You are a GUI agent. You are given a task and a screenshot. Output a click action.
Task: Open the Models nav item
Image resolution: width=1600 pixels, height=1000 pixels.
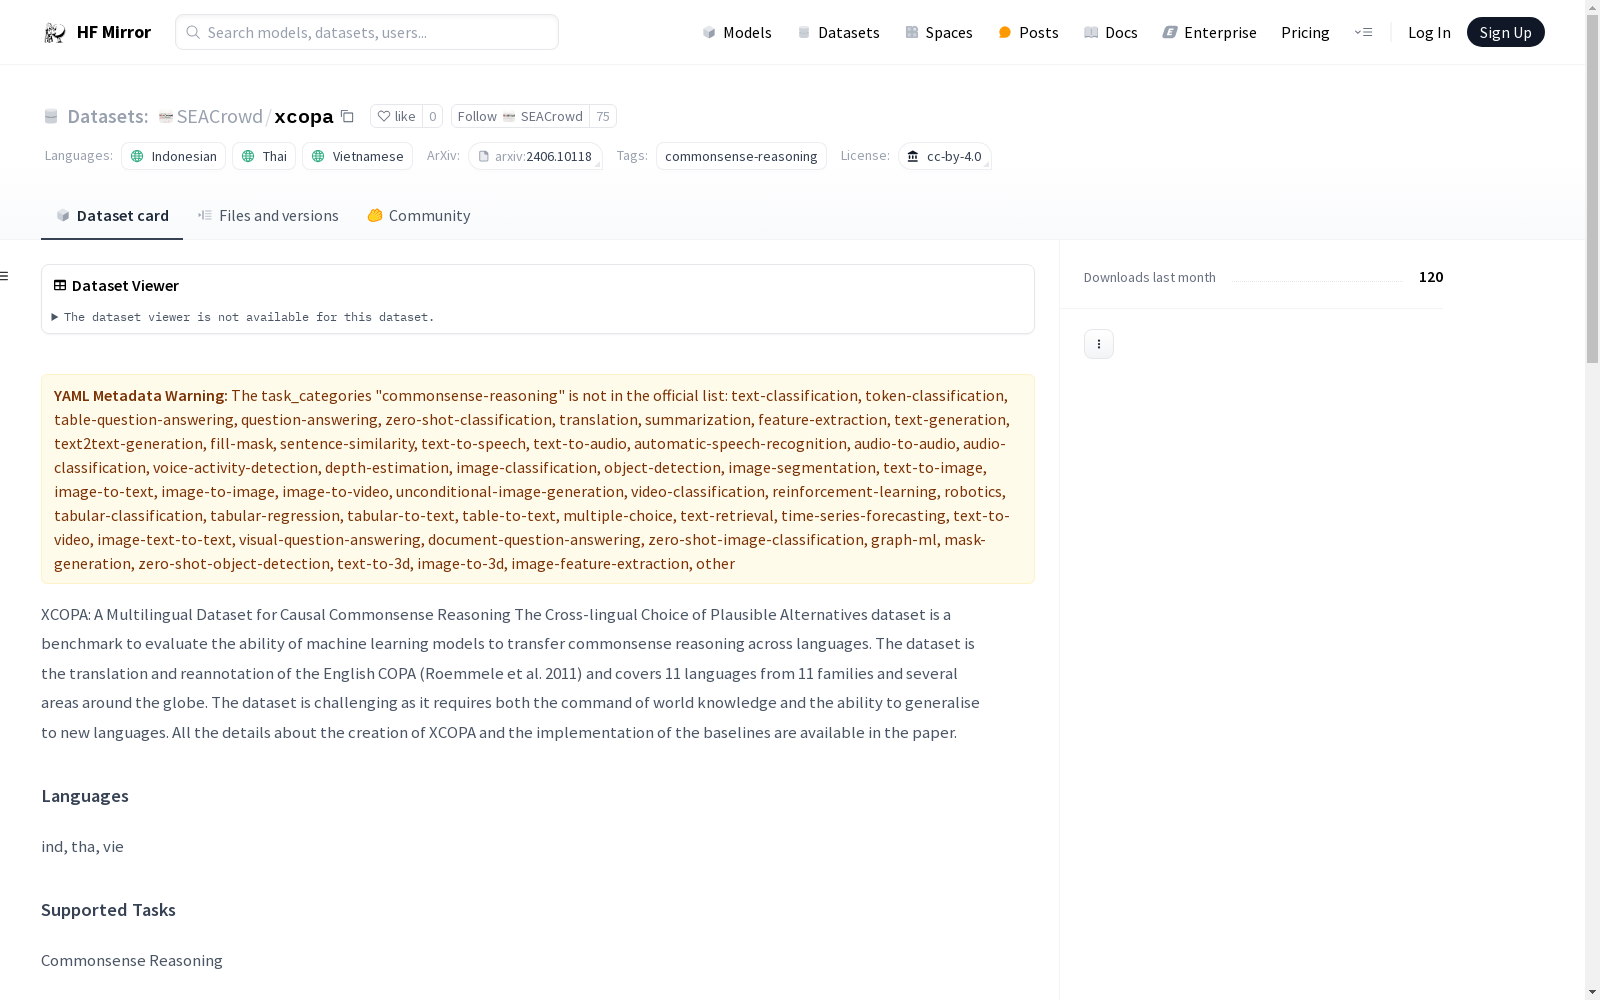pyautogui.click(x=737, y=32)
